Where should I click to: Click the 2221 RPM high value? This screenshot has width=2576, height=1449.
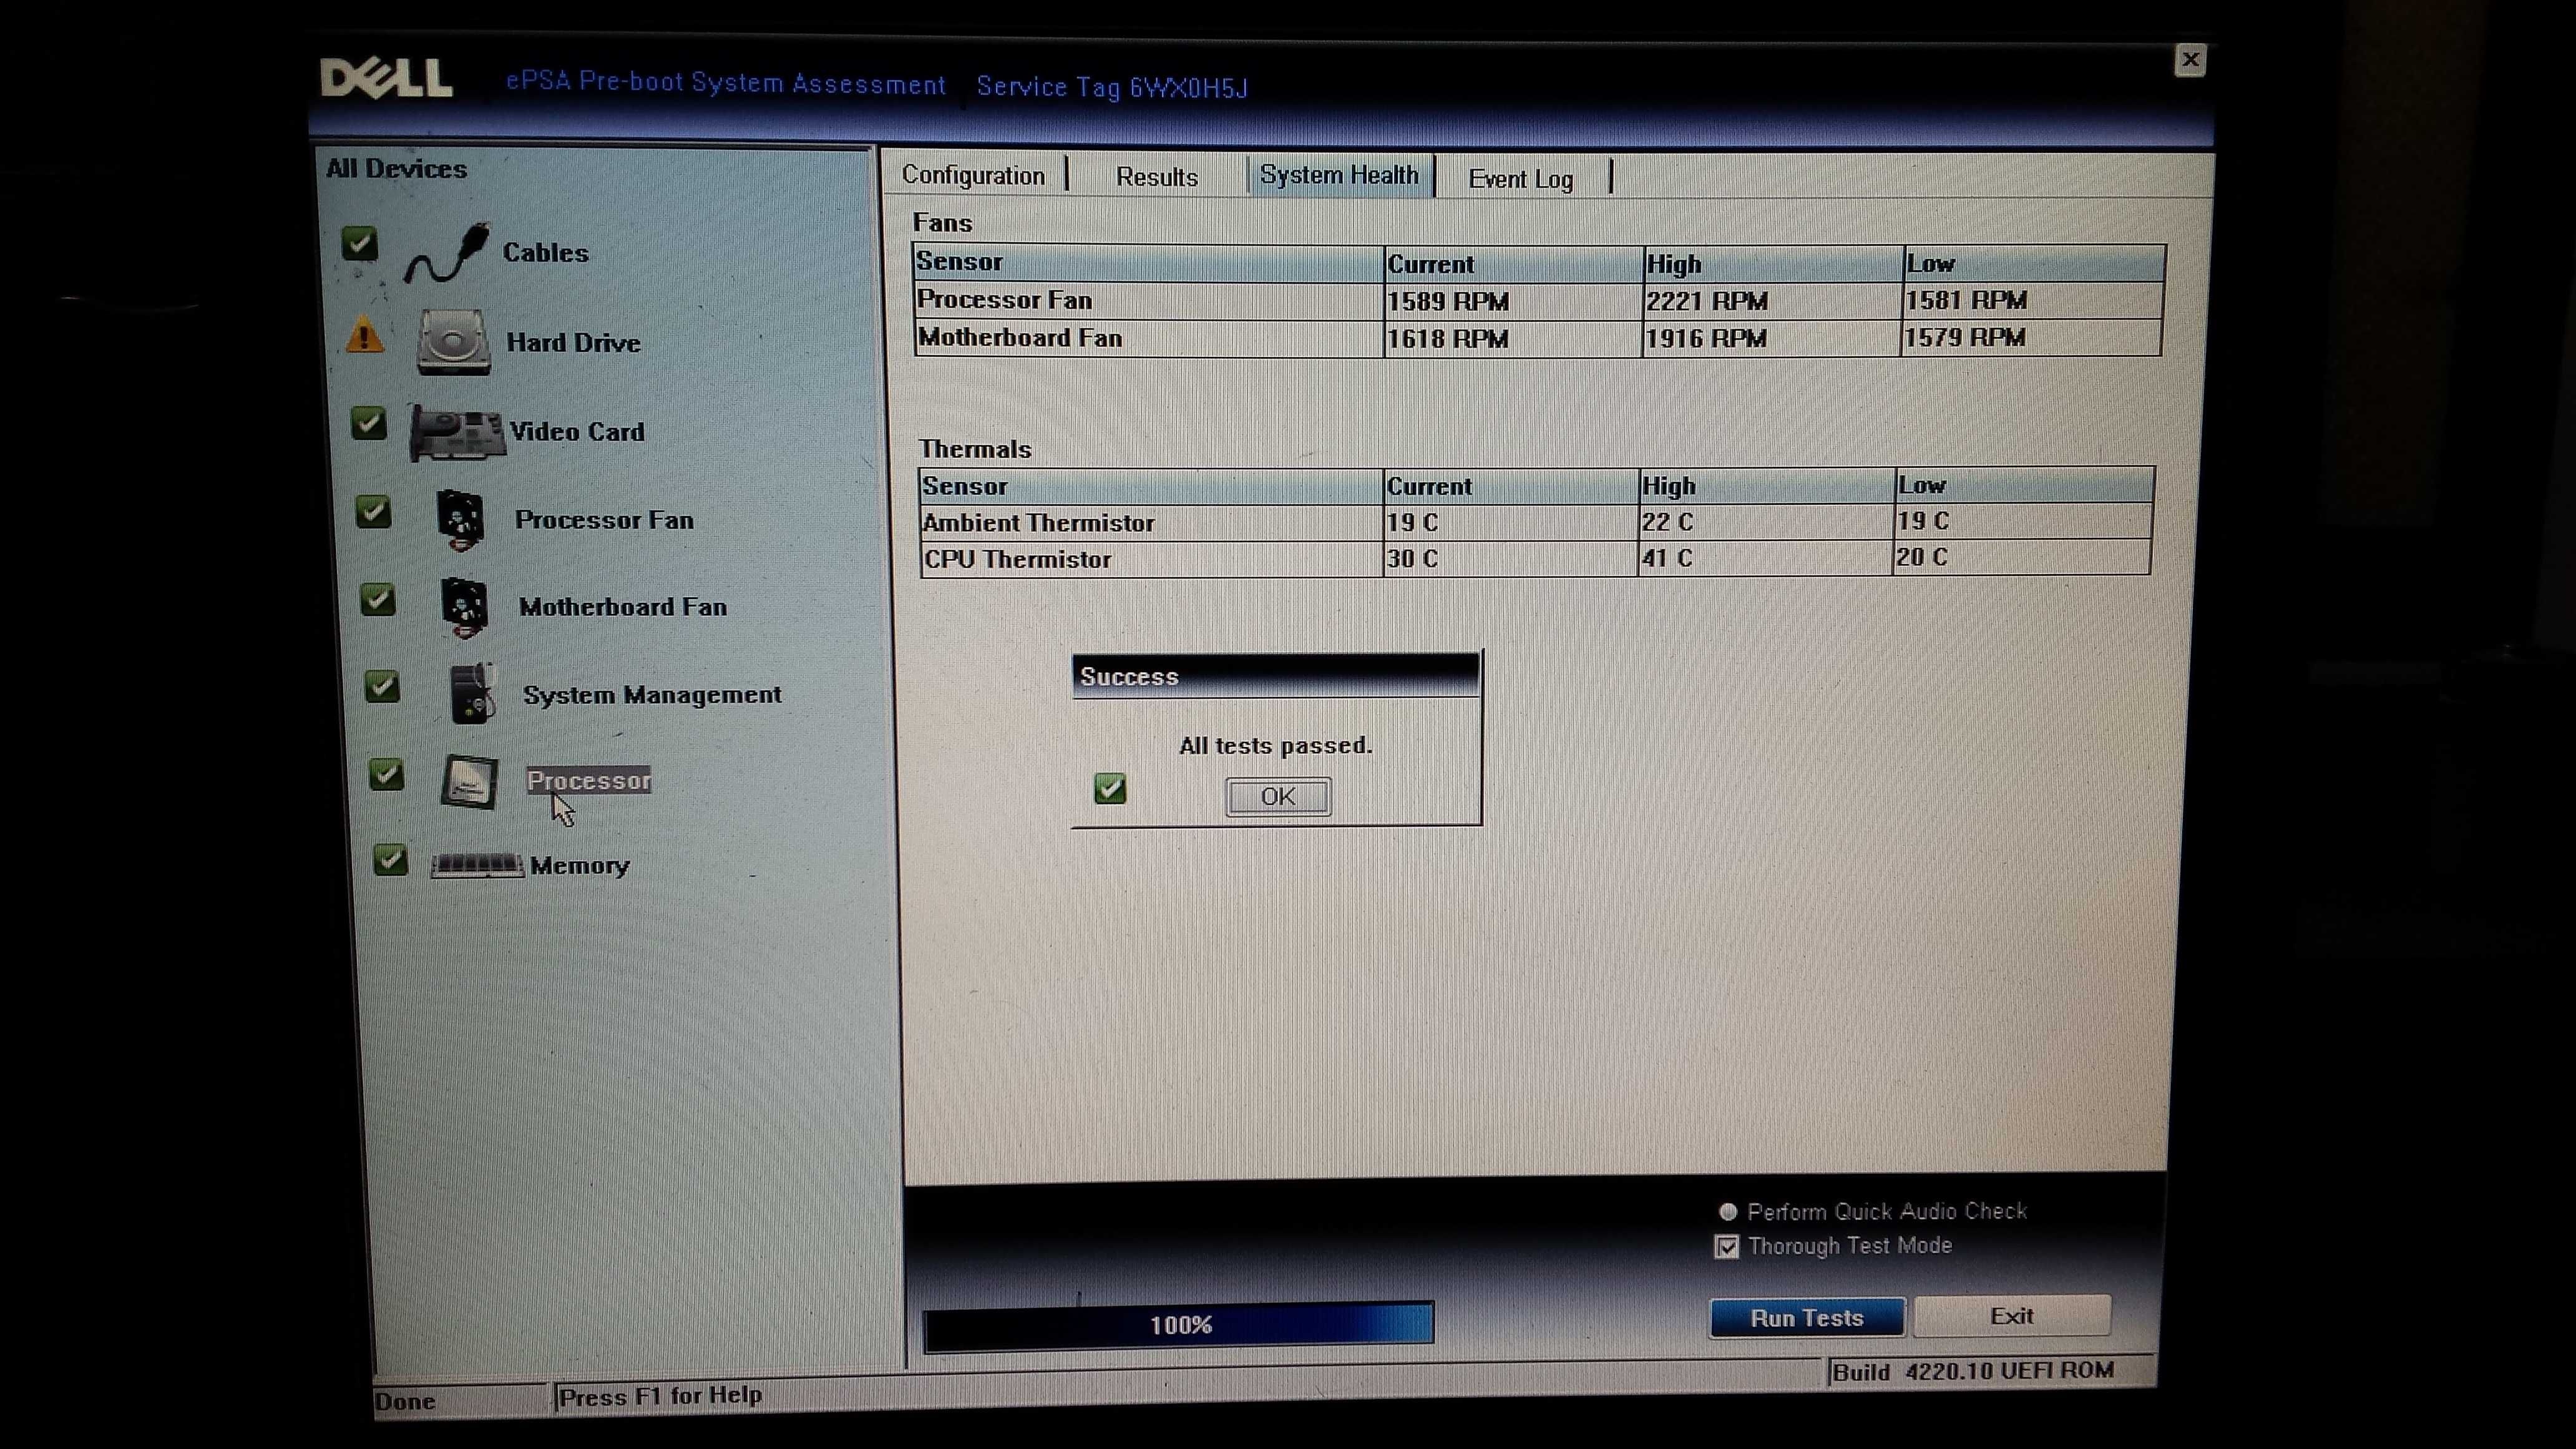[x=1707, y=301]
